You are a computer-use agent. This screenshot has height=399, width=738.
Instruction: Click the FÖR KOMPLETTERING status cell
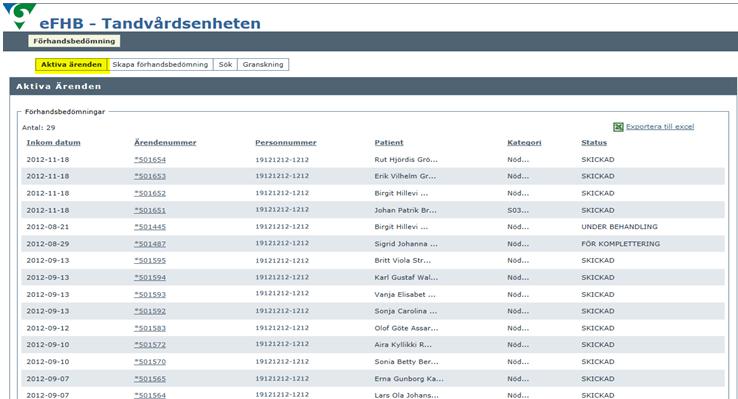pyautogui.click(x=620, y=244)
